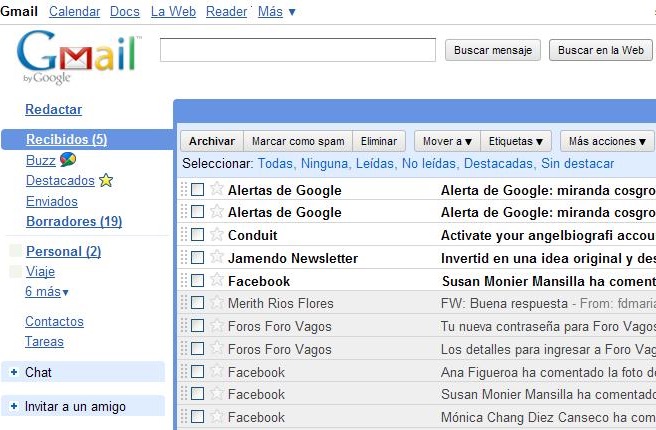Open the Destacados folder link
The image size is (656, 430).
click(x=60, y=181)
